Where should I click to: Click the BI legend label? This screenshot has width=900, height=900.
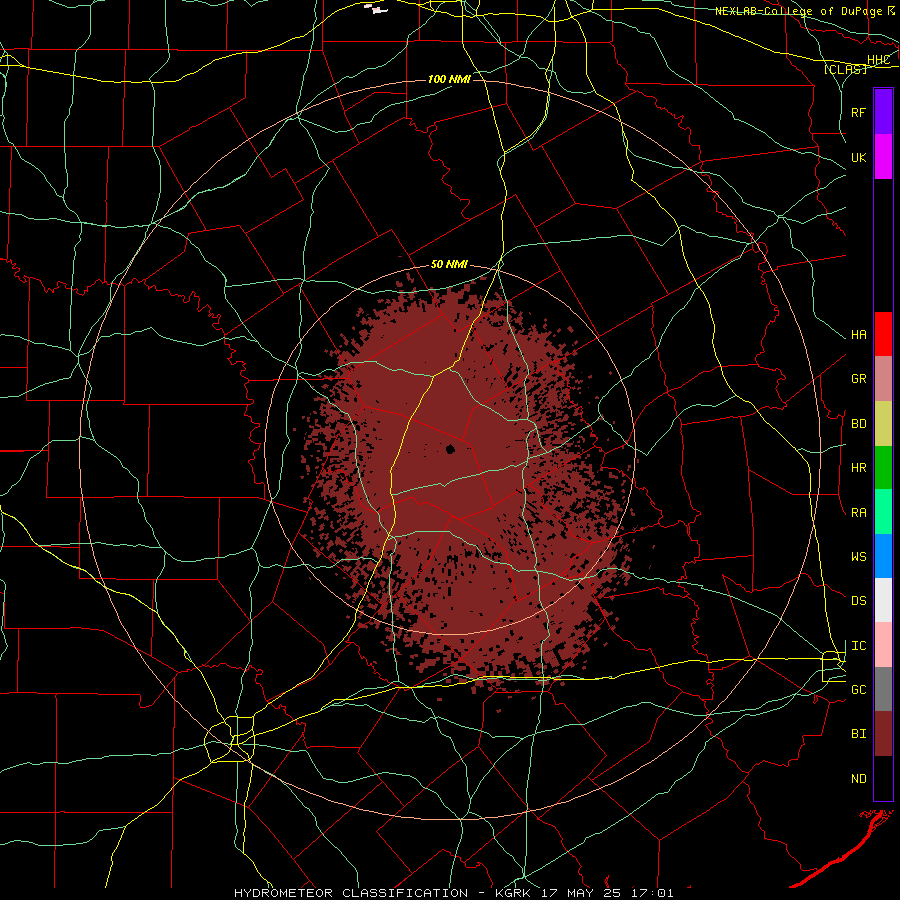point(859,734)
